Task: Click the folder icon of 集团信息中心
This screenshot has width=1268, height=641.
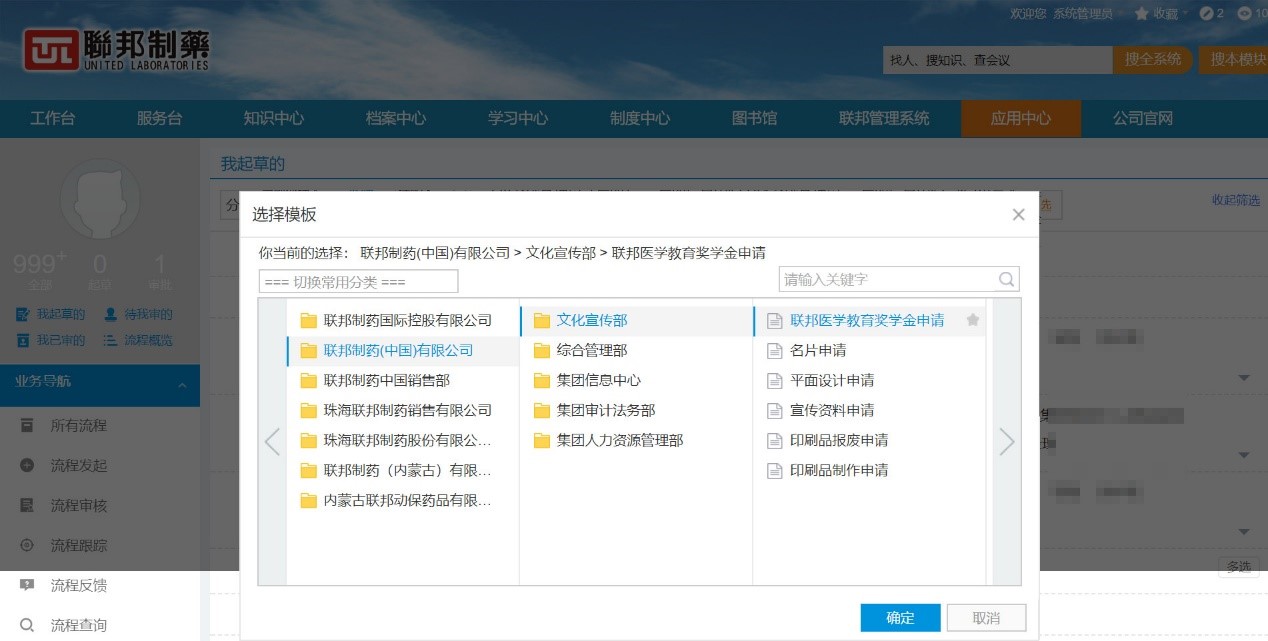Action: [542, 381]
